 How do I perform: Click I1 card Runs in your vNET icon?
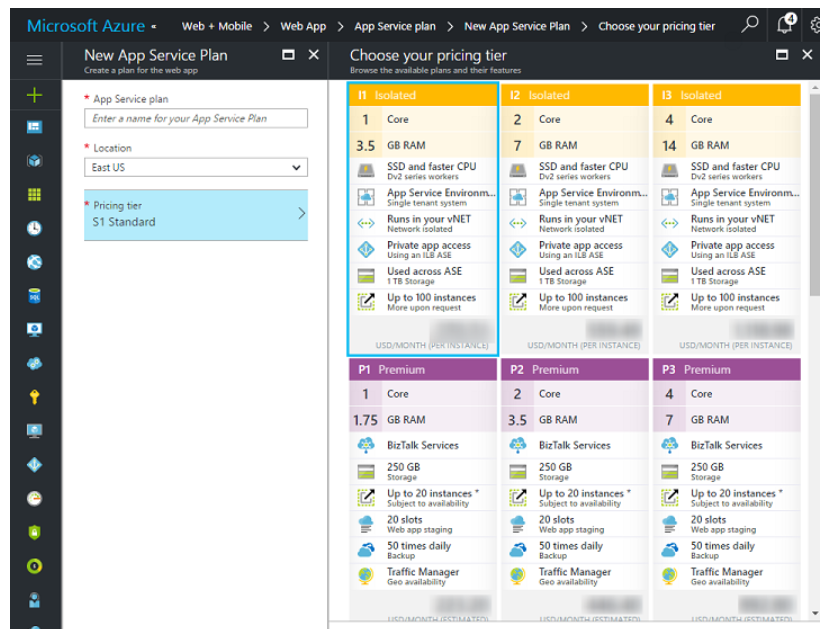(366, 223)
